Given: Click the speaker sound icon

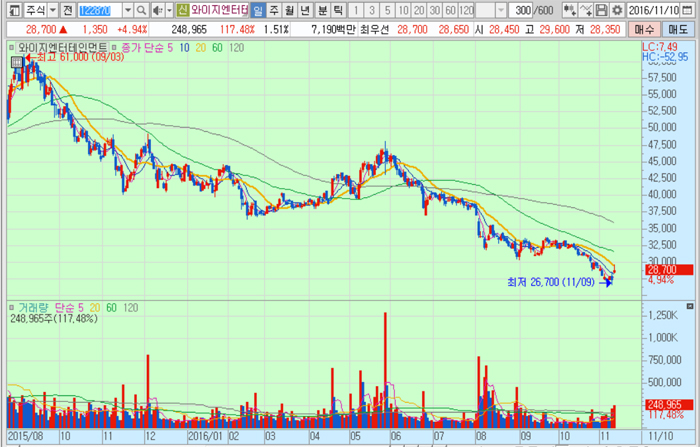Looking at the screenshot, I should [155, 10].
